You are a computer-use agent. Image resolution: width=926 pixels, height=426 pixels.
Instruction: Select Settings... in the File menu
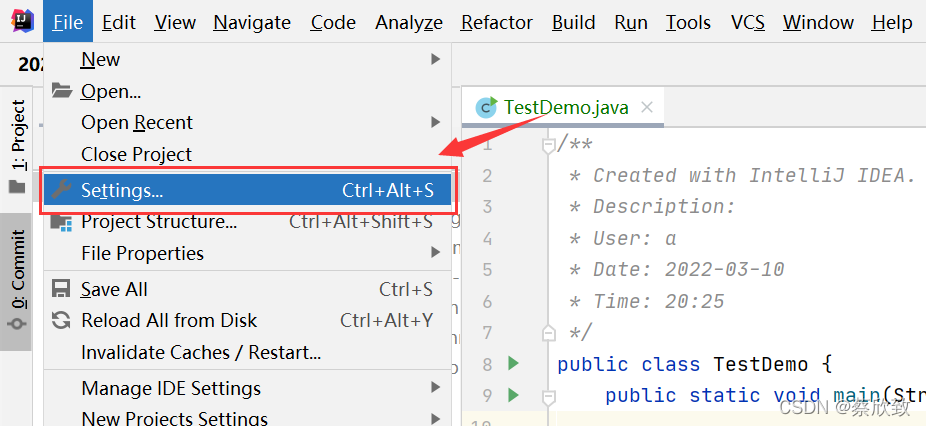(x=247, y=190)
